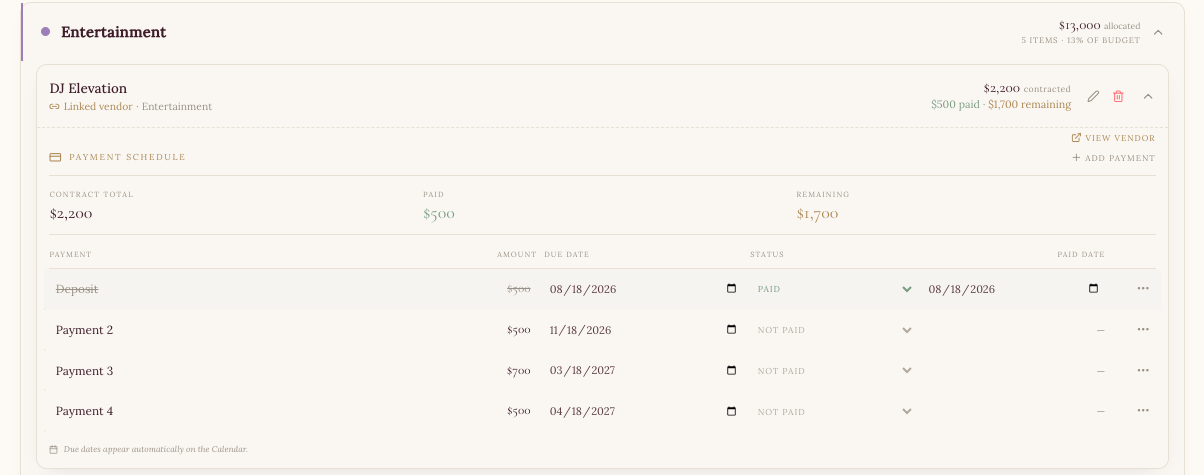
Task: Click the Payment Schedule card icon
Action: (55, 157)
